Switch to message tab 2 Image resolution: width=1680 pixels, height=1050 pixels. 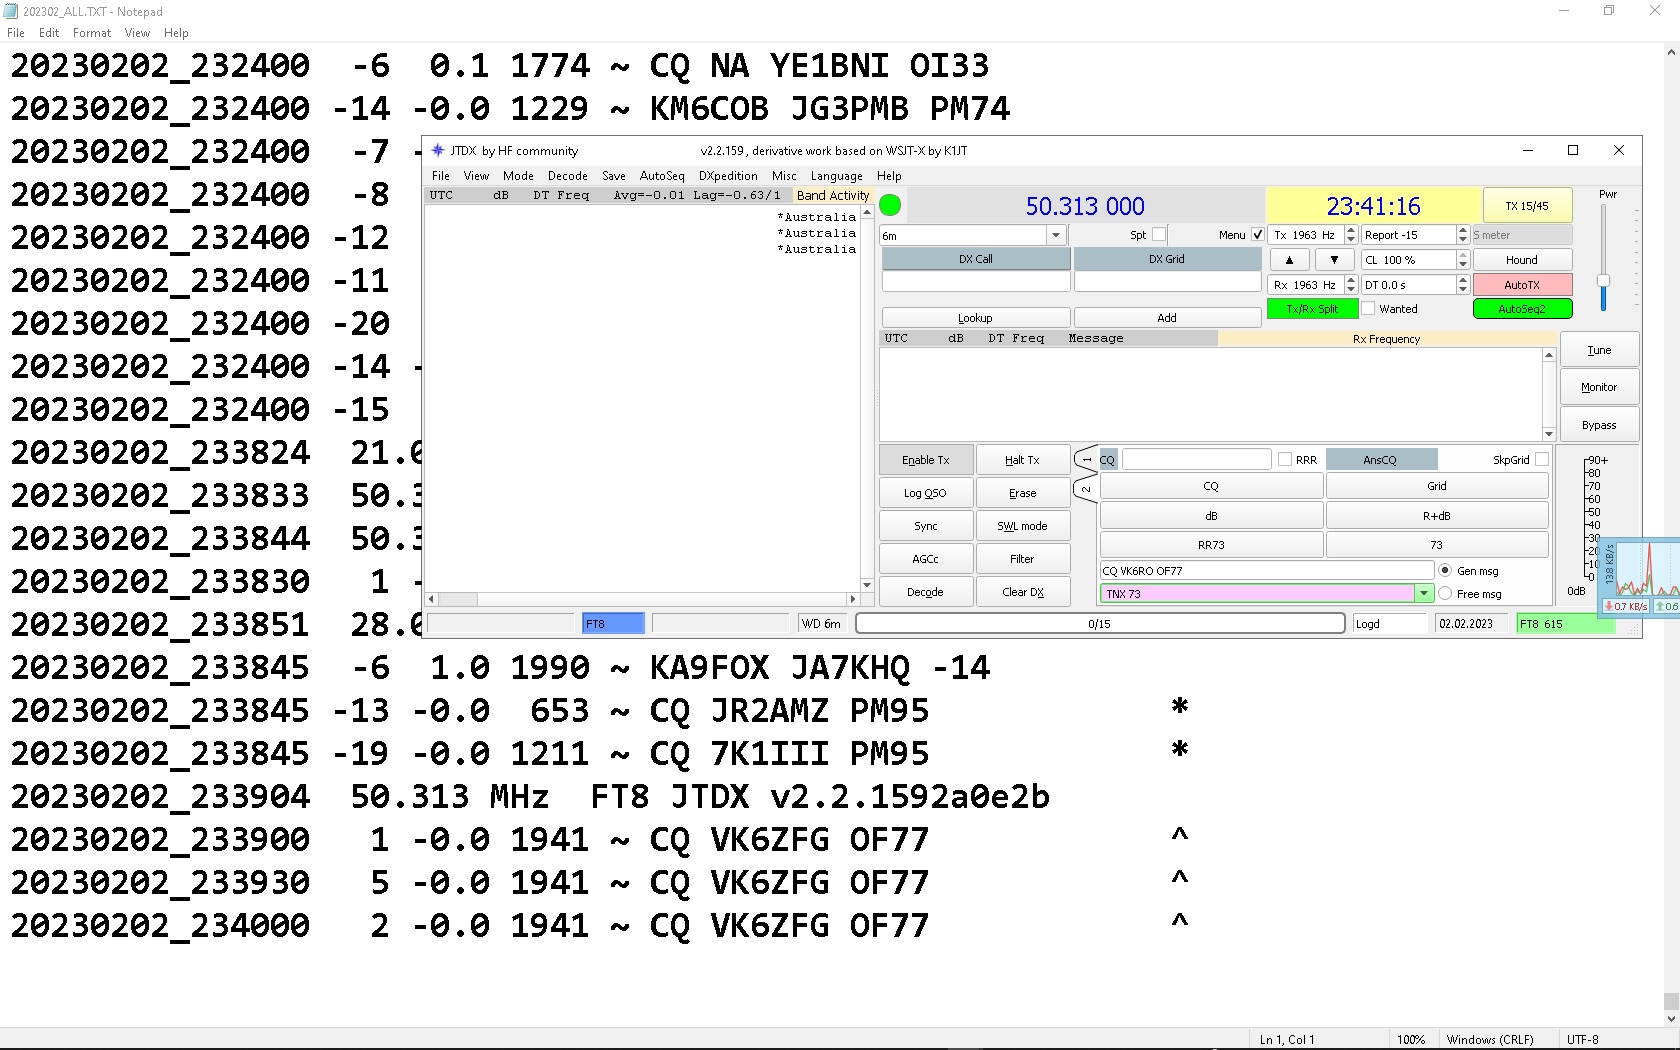tap(1086, 489)
